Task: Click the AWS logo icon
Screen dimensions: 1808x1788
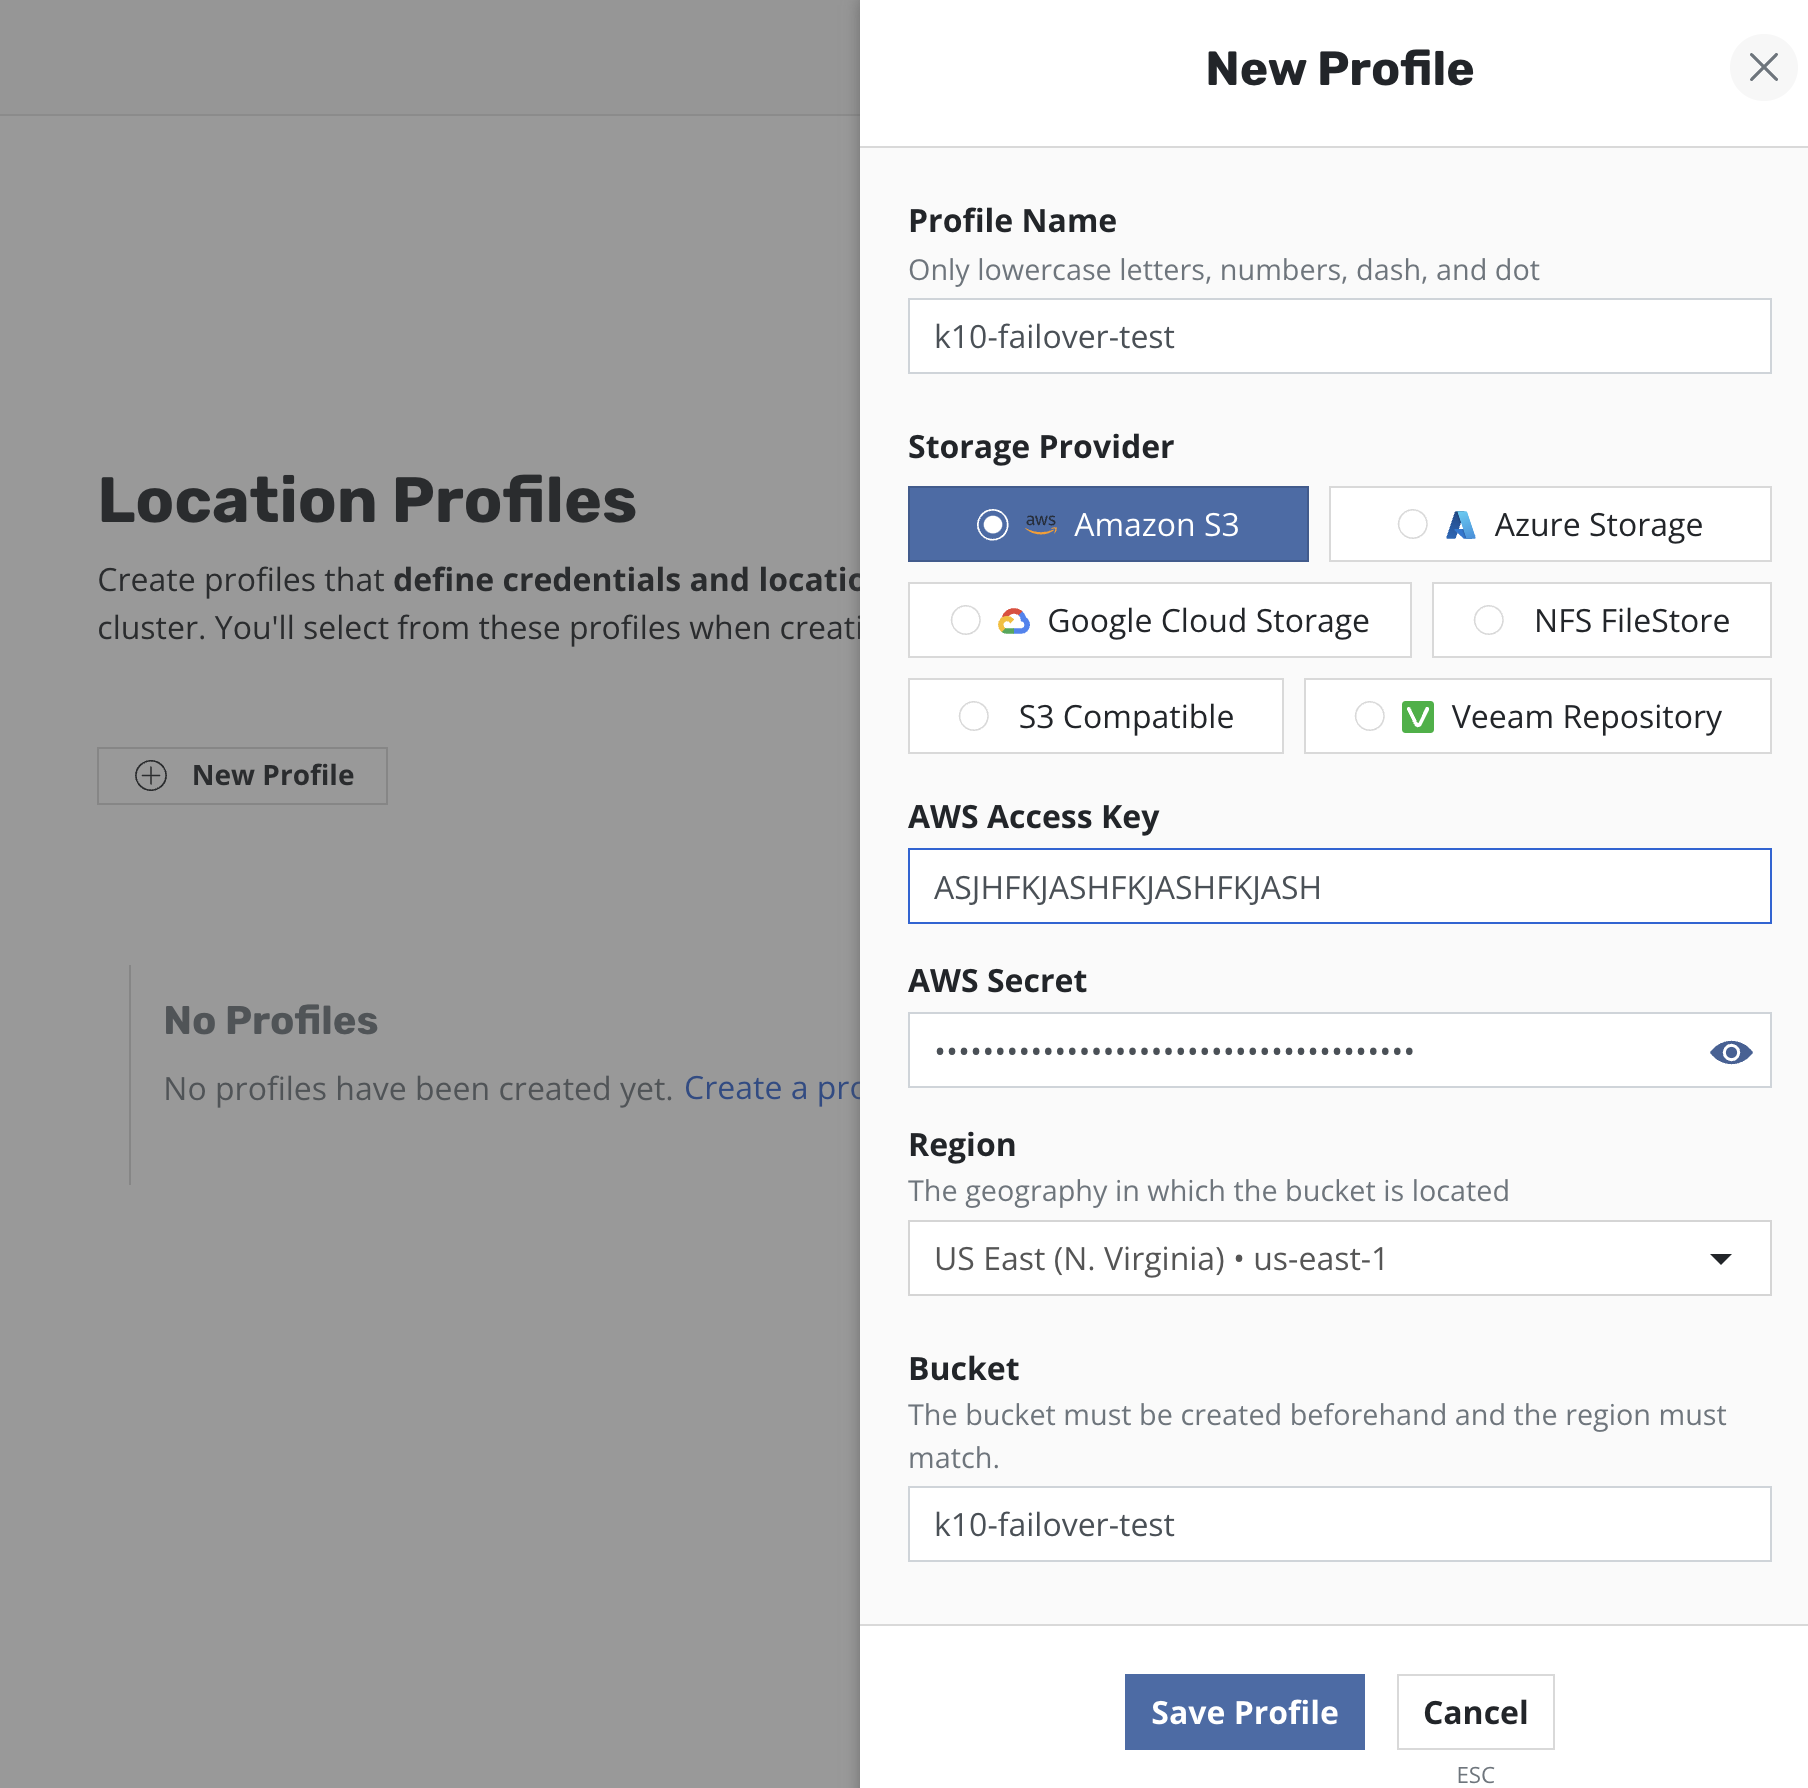Action: pyautogui.click(x=1041, y=524)
